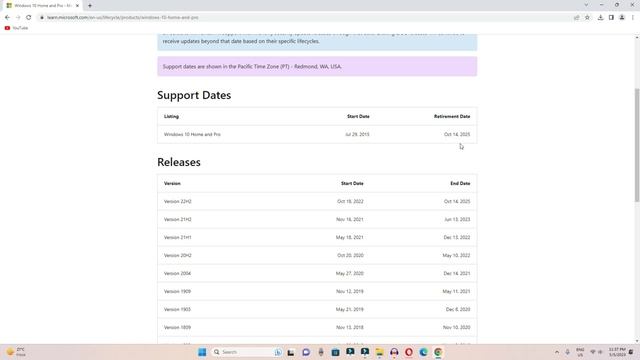This screenshot has height=360, width=640.
Task: Select the Oct 14, 2025 retirement date
Action: [x=457, y=134]
